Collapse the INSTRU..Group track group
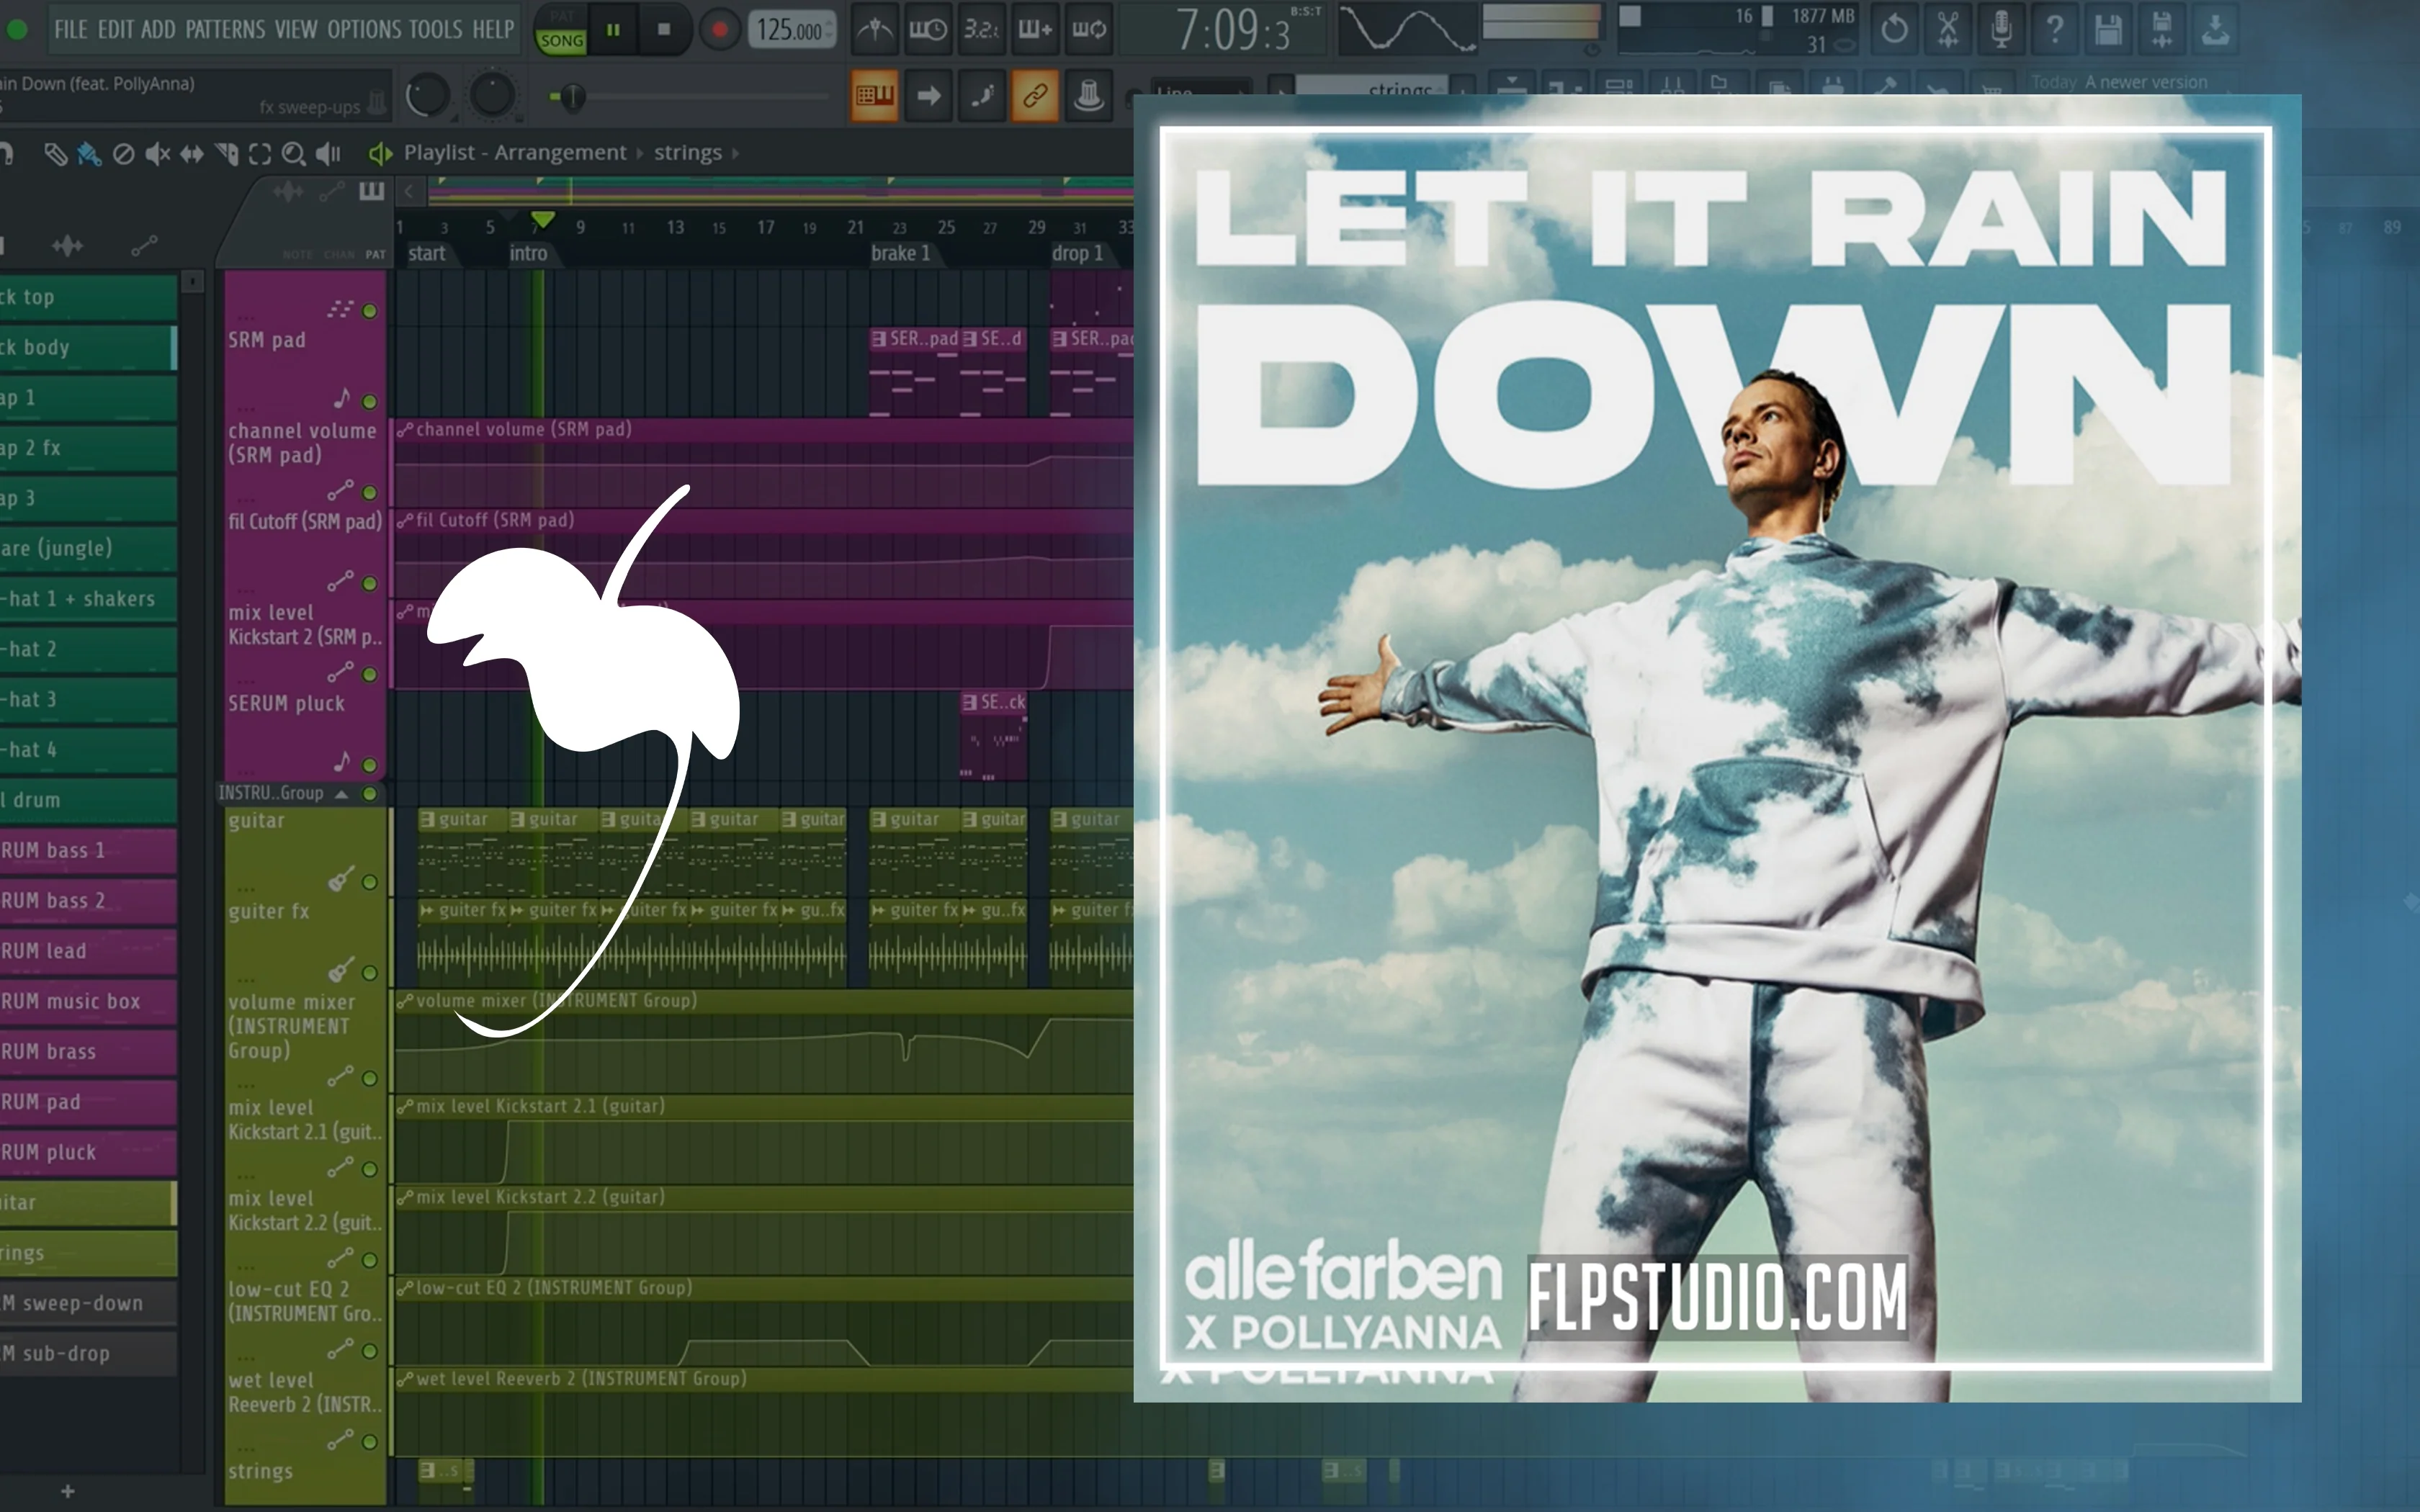Viewport: 2420px width, 1512px height. pos(342,794)
